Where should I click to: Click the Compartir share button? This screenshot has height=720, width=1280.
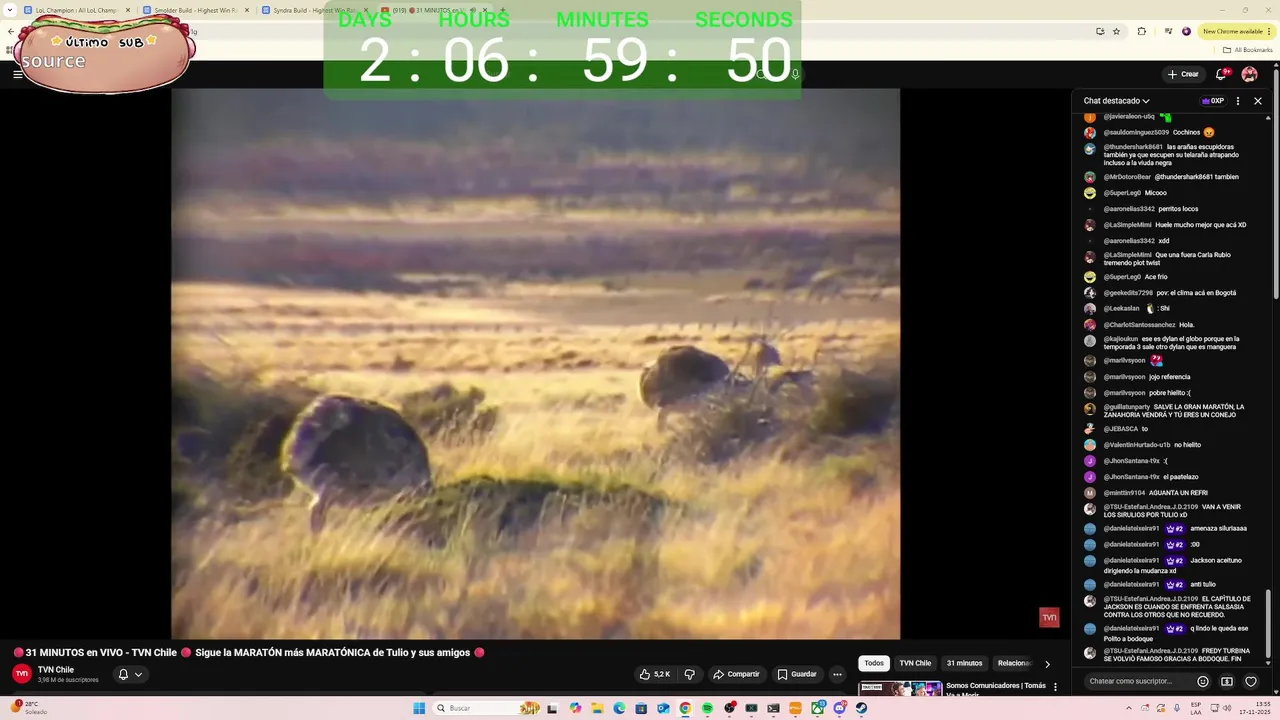736,674
